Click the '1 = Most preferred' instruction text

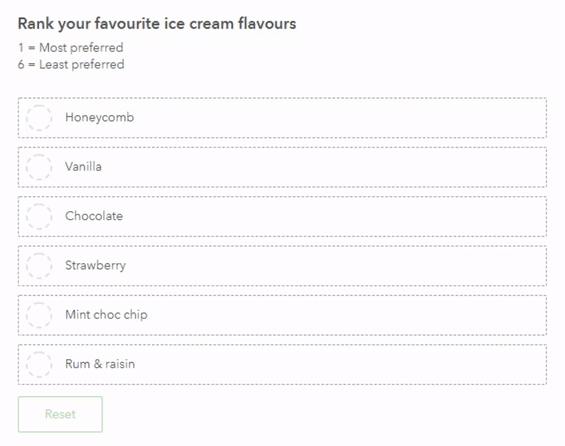coord(71,48)
